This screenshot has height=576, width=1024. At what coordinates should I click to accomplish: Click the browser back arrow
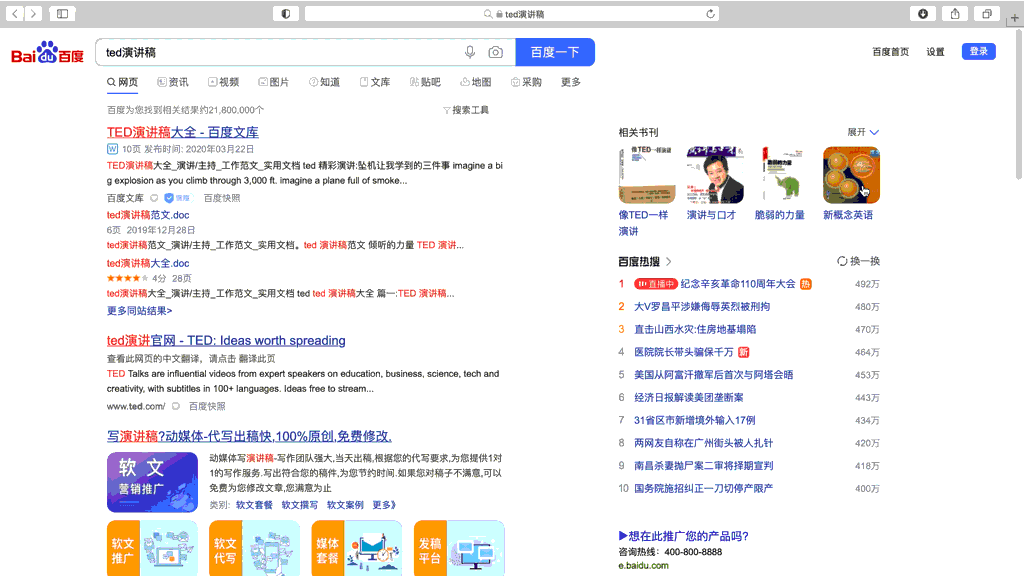coord(16,13)
